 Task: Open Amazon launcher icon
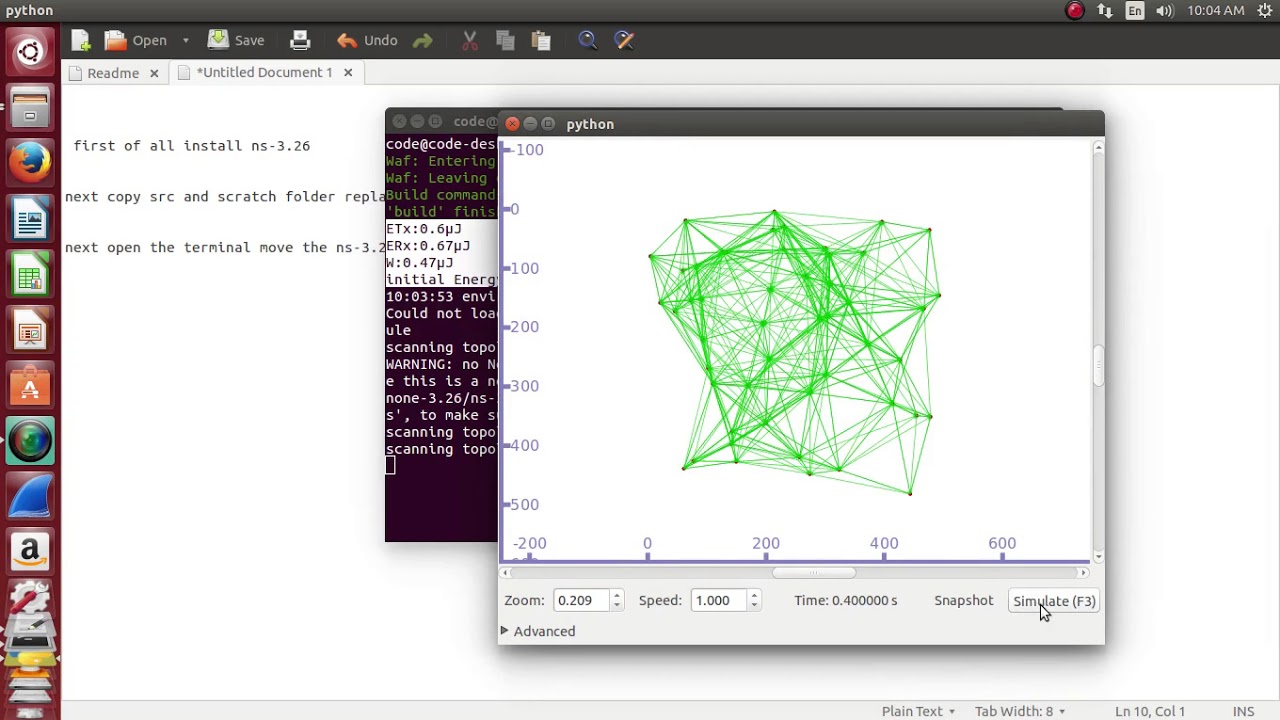30,551
